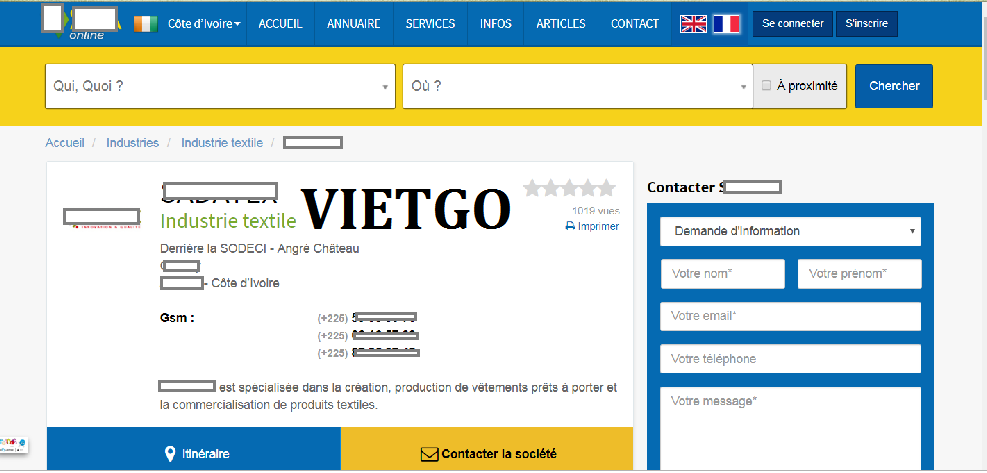The width and height of the screenshot is (987, 473).
Task: Open the CONTACT menu item
Action: point(635,24)
